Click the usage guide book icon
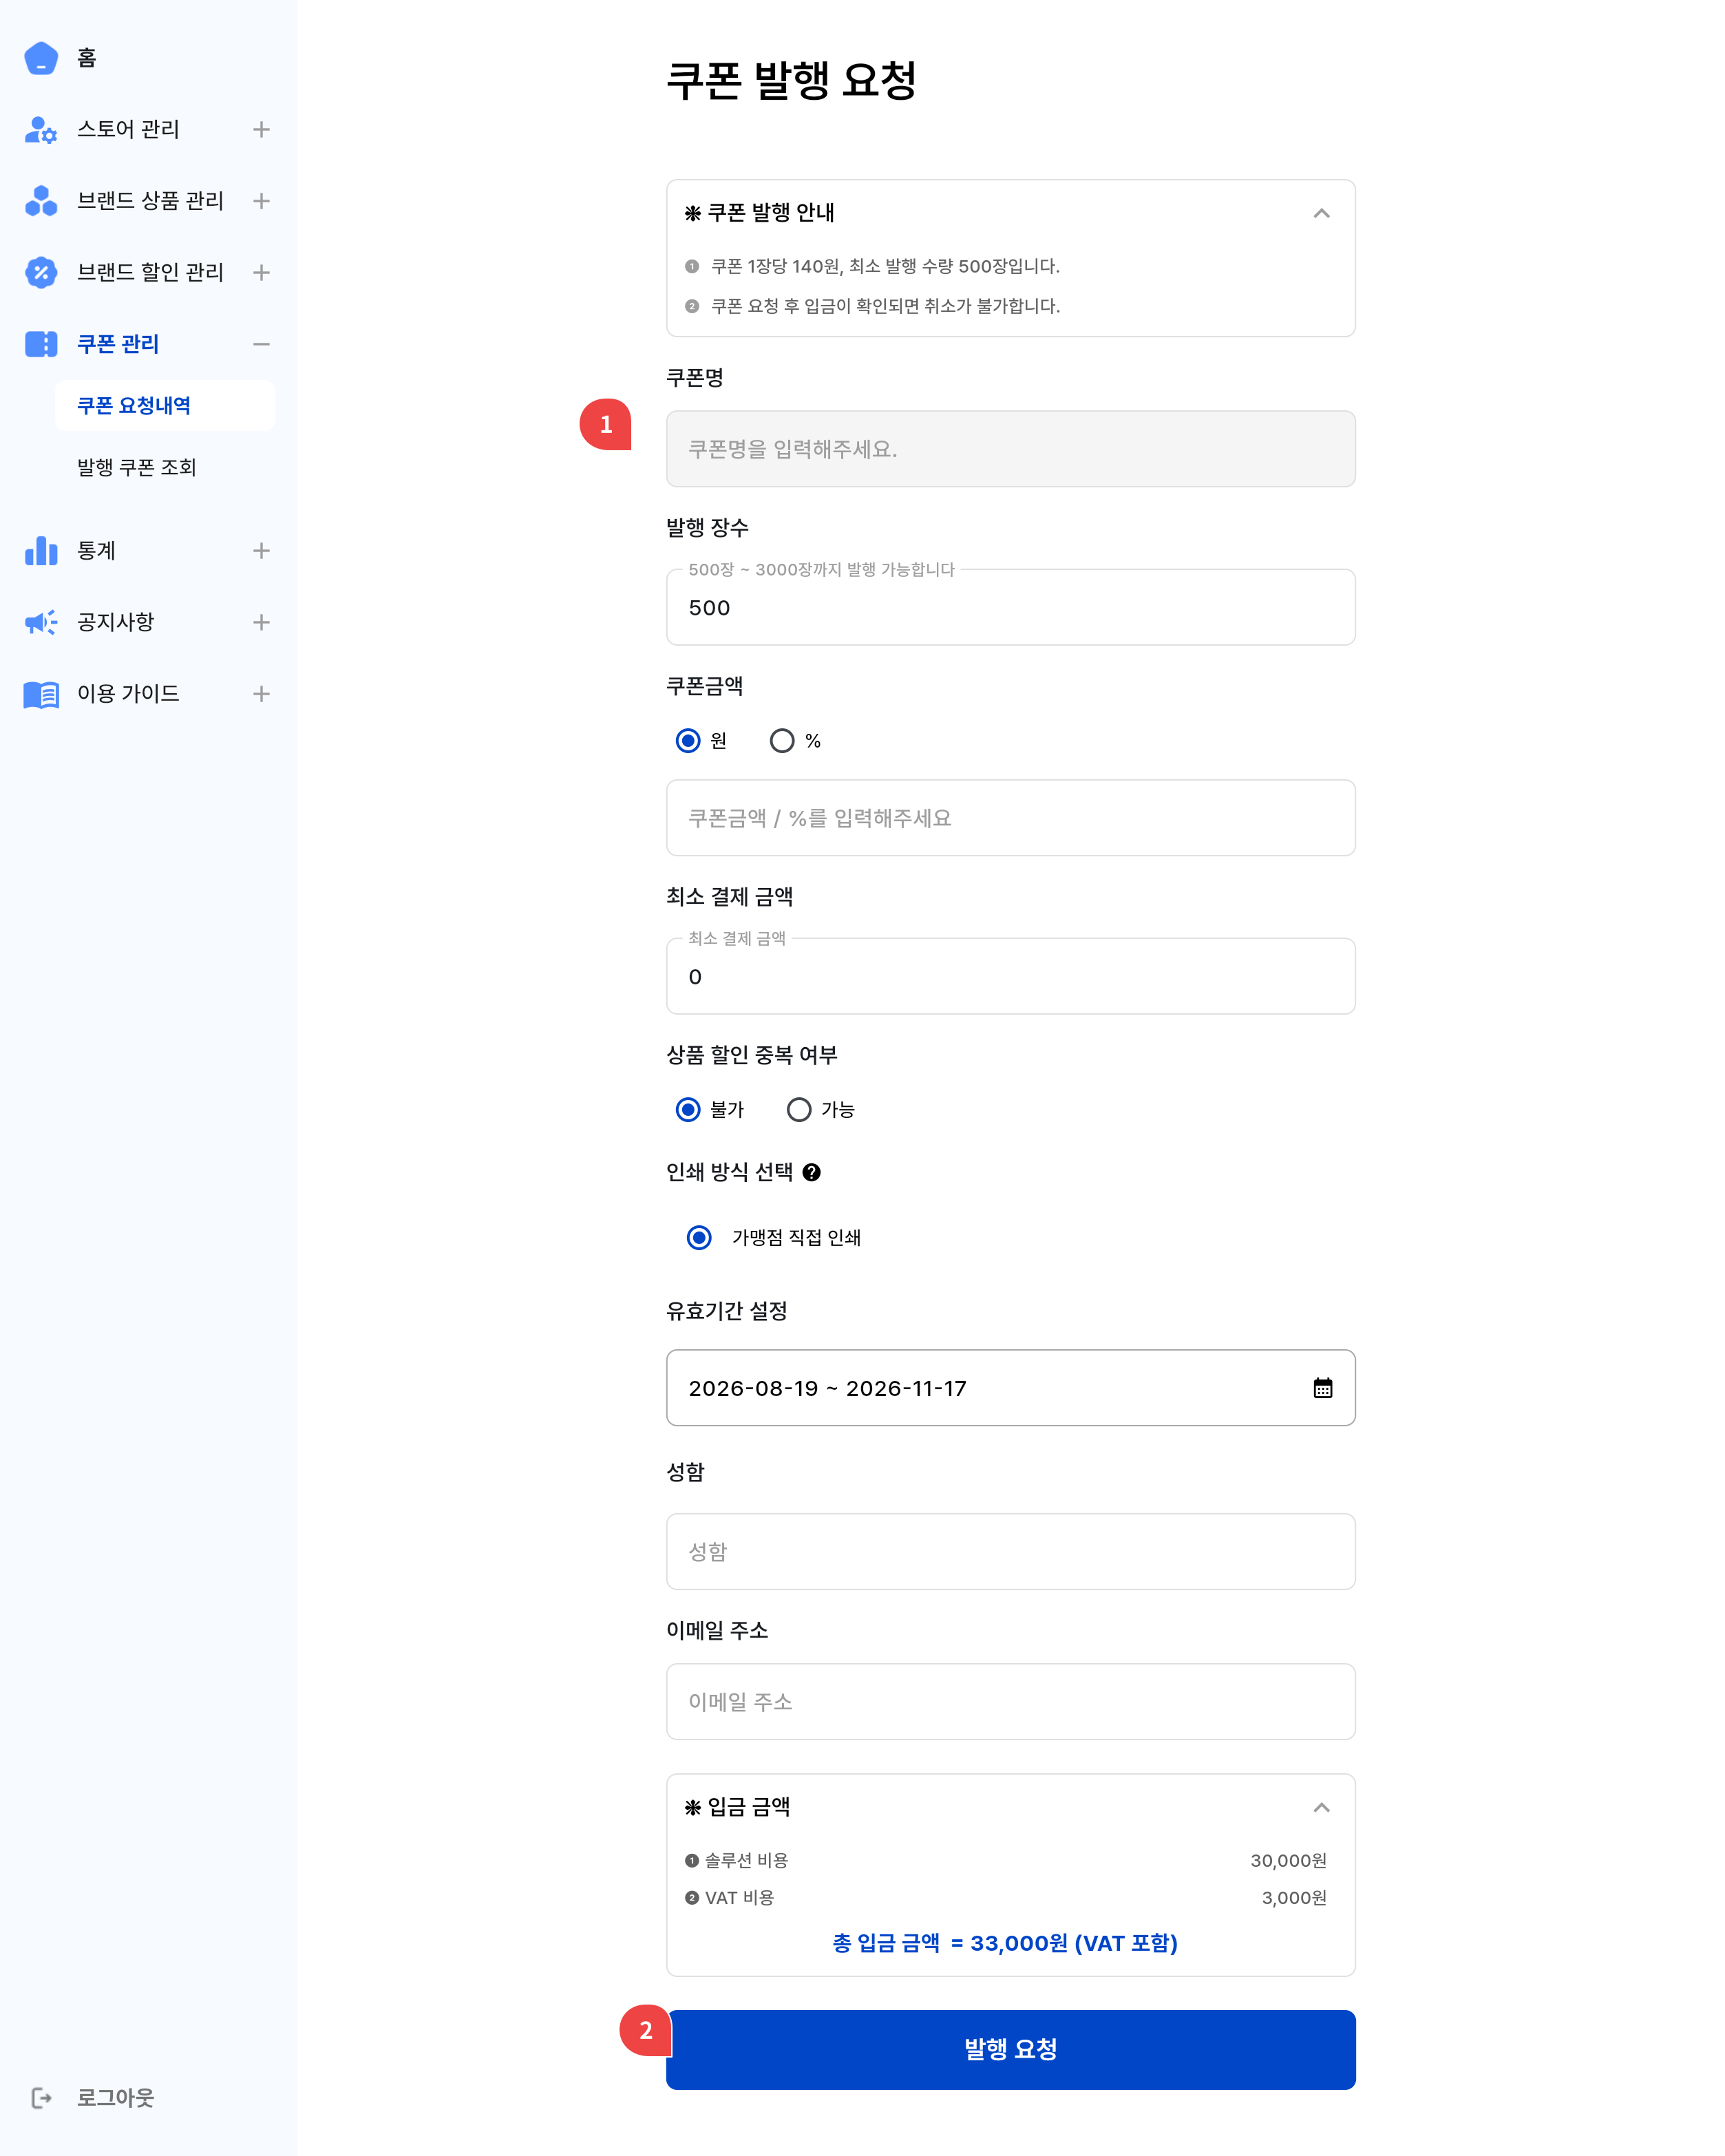Screen dimensions: 1725x2156 pyautogui.click(x=41, y=694)
